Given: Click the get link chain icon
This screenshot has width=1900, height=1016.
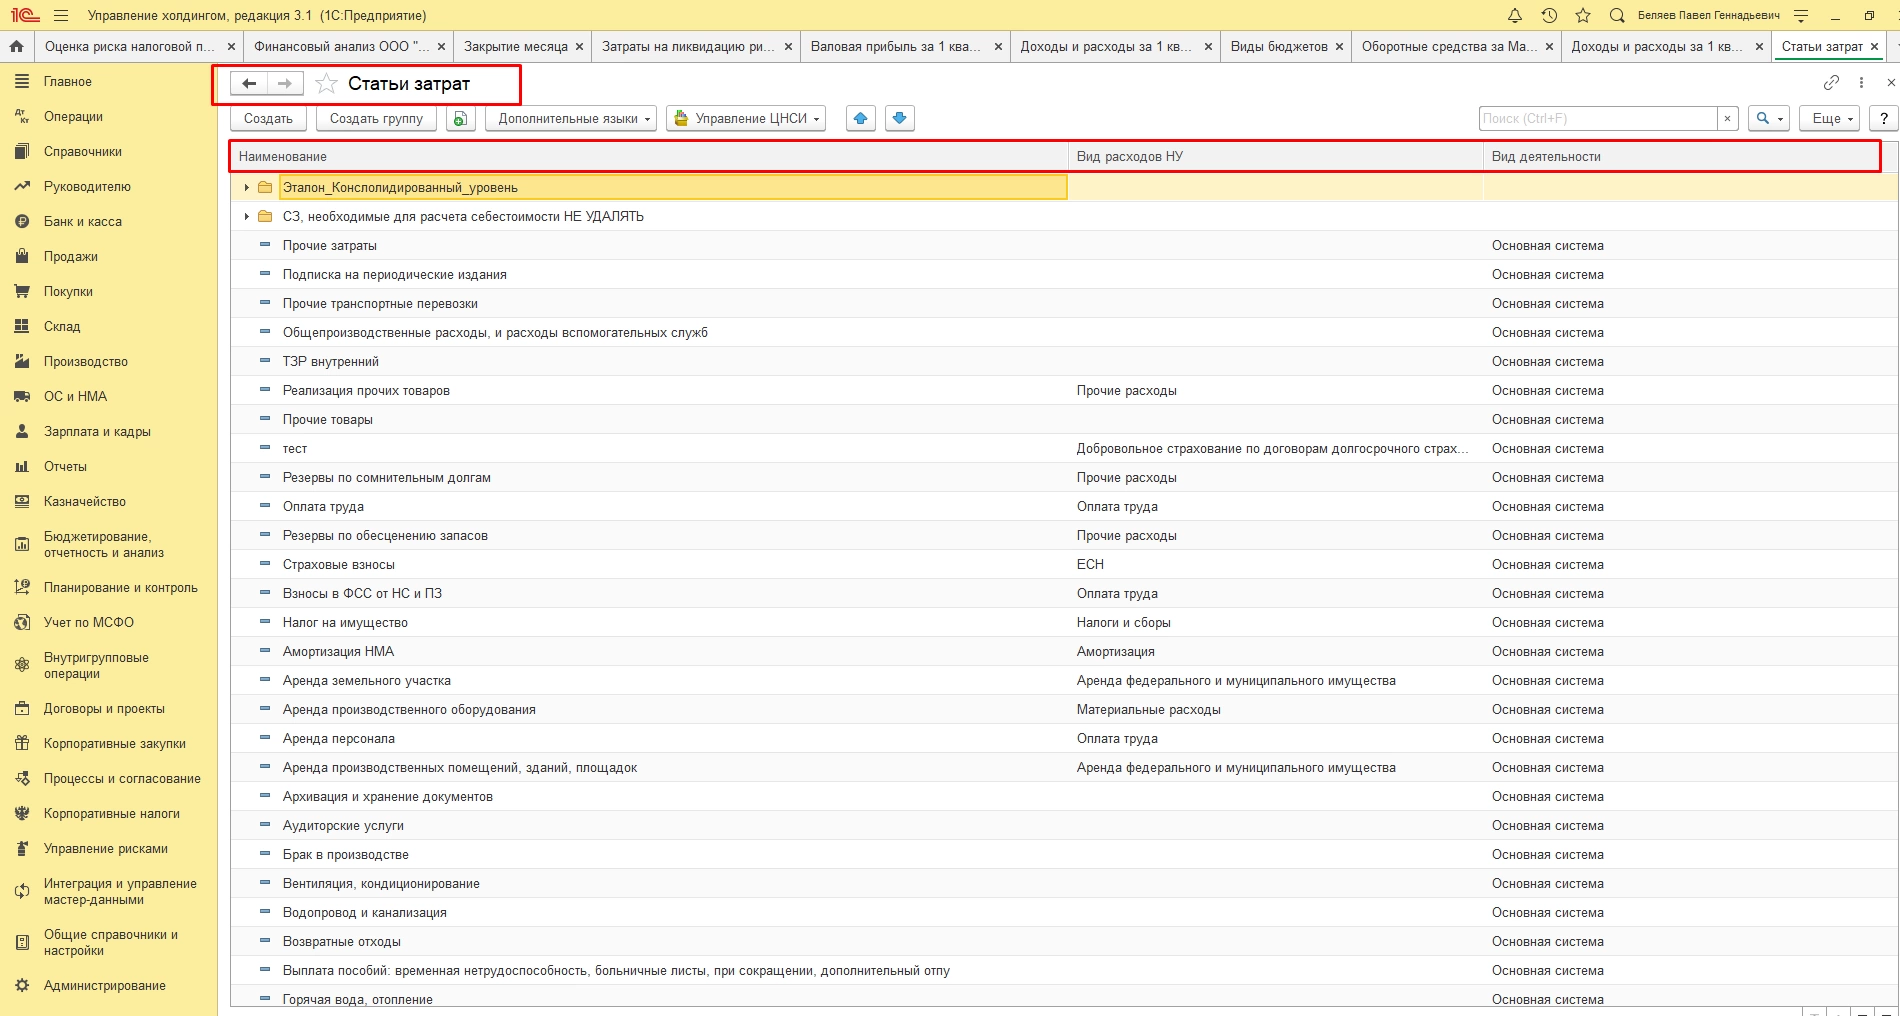Looking at the screenshot, I should 1831,83.
